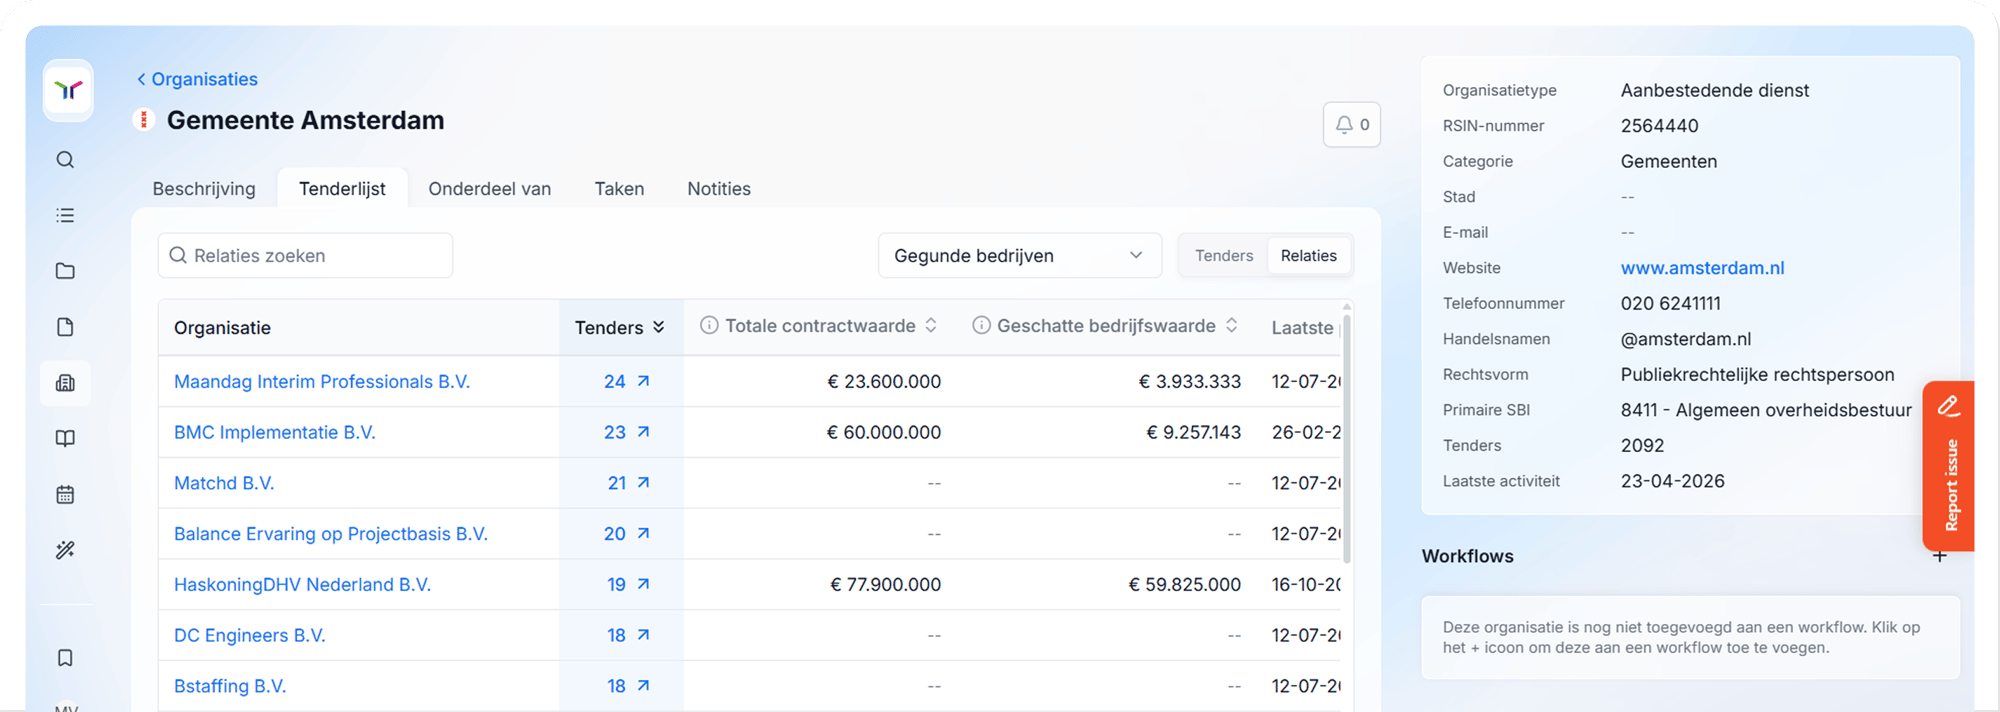This screenshot has width=2000, height=712.
Task: Switch to the Onderdeel van tab
Action: (490, 189)
